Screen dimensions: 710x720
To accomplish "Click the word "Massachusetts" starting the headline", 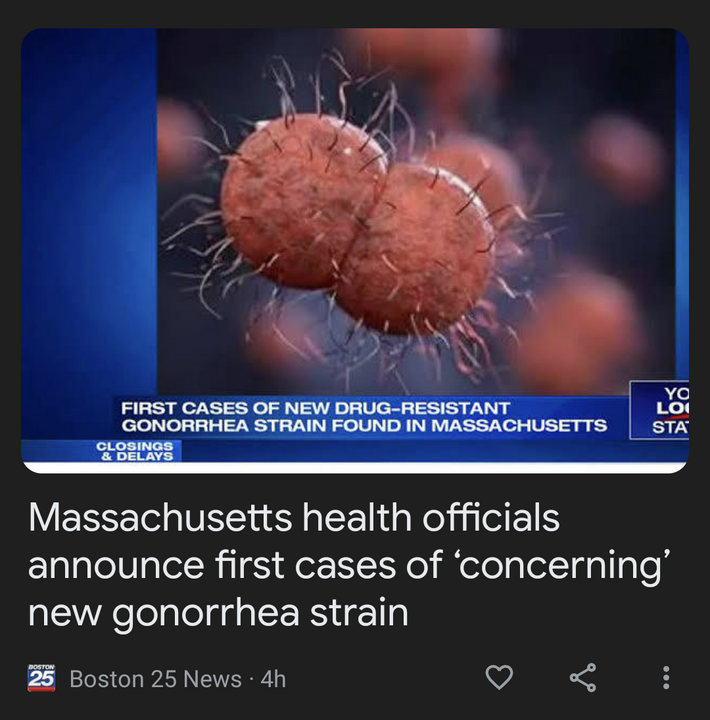I will (160, 517).
